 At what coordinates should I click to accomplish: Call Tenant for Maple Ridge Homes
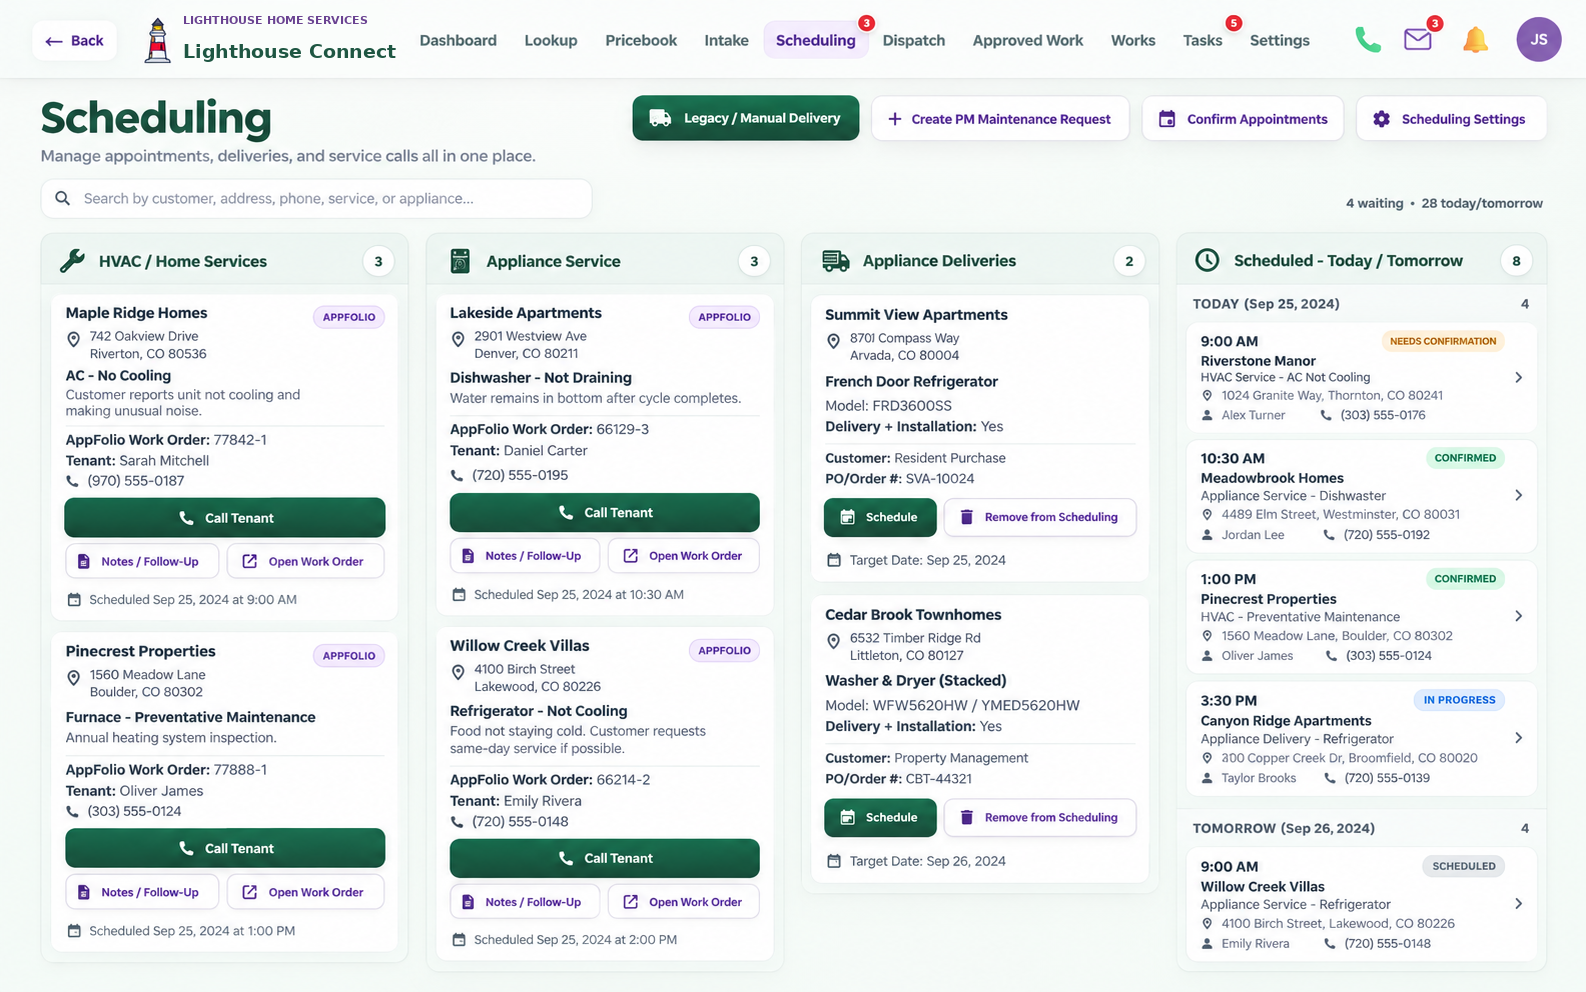point(225,518)
